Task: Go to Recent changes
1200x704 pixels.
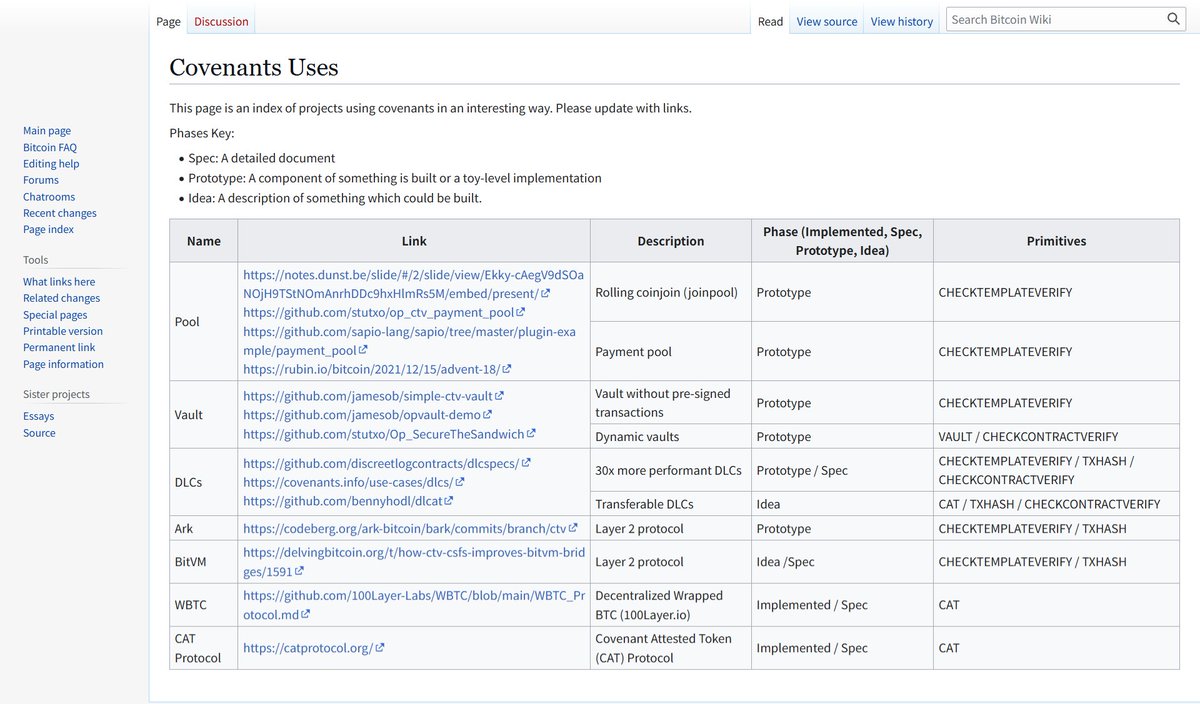Action: click(x=60, y=213)
